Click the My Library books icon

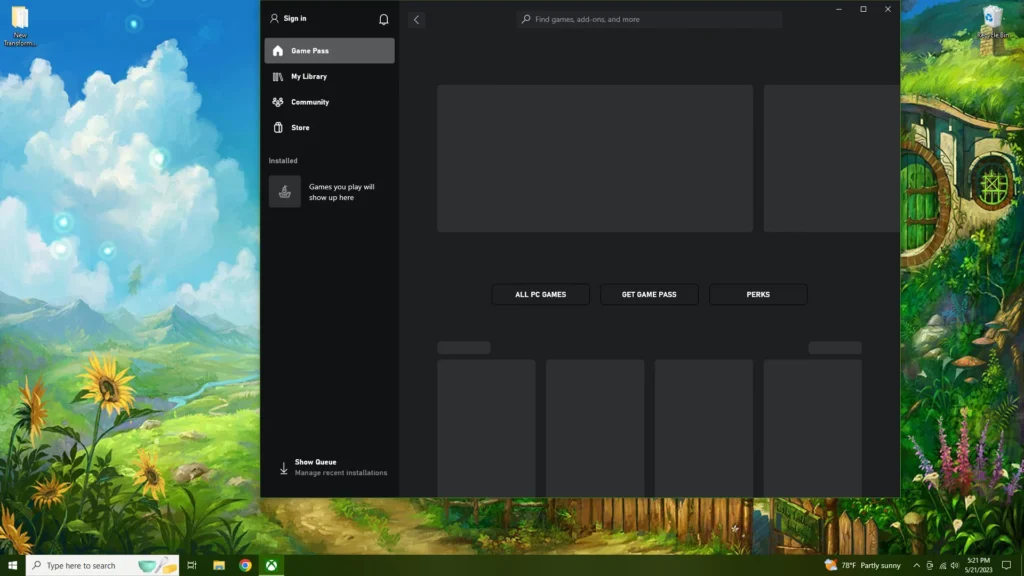278,76
